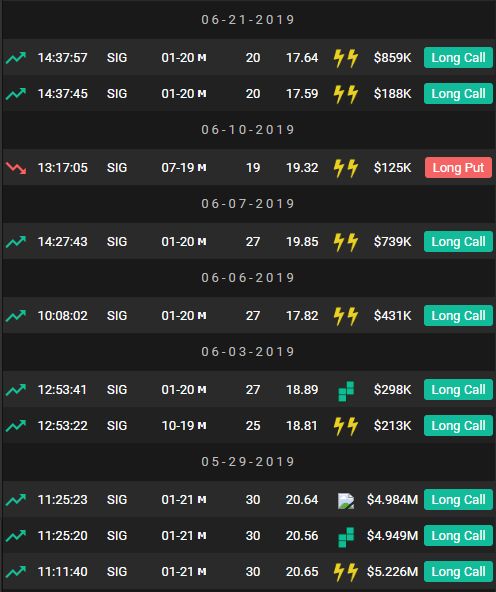Click the broken image icon for the $4.984M trade
Image resolution: width=496 pixels, height=592 pixels.
346,501
